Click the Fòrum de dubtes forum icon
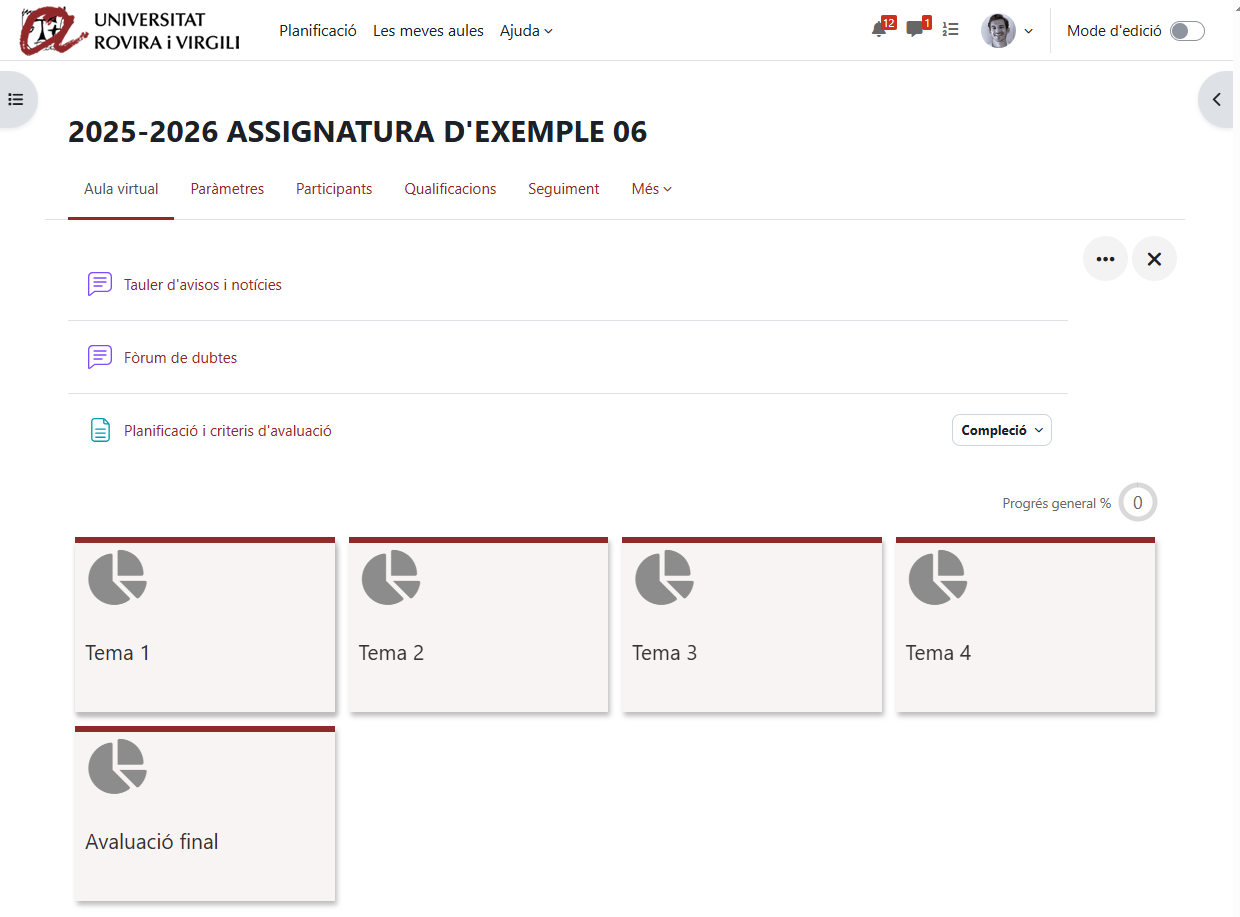 tap(100, 357)
